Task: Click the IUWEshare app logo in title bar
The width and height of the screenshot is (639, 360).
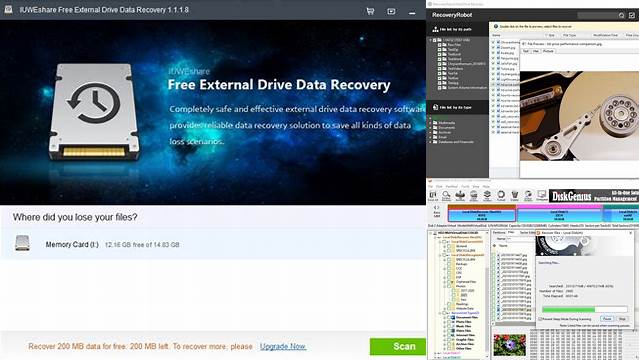Action: pyautogui.click(x=8, y=9)
